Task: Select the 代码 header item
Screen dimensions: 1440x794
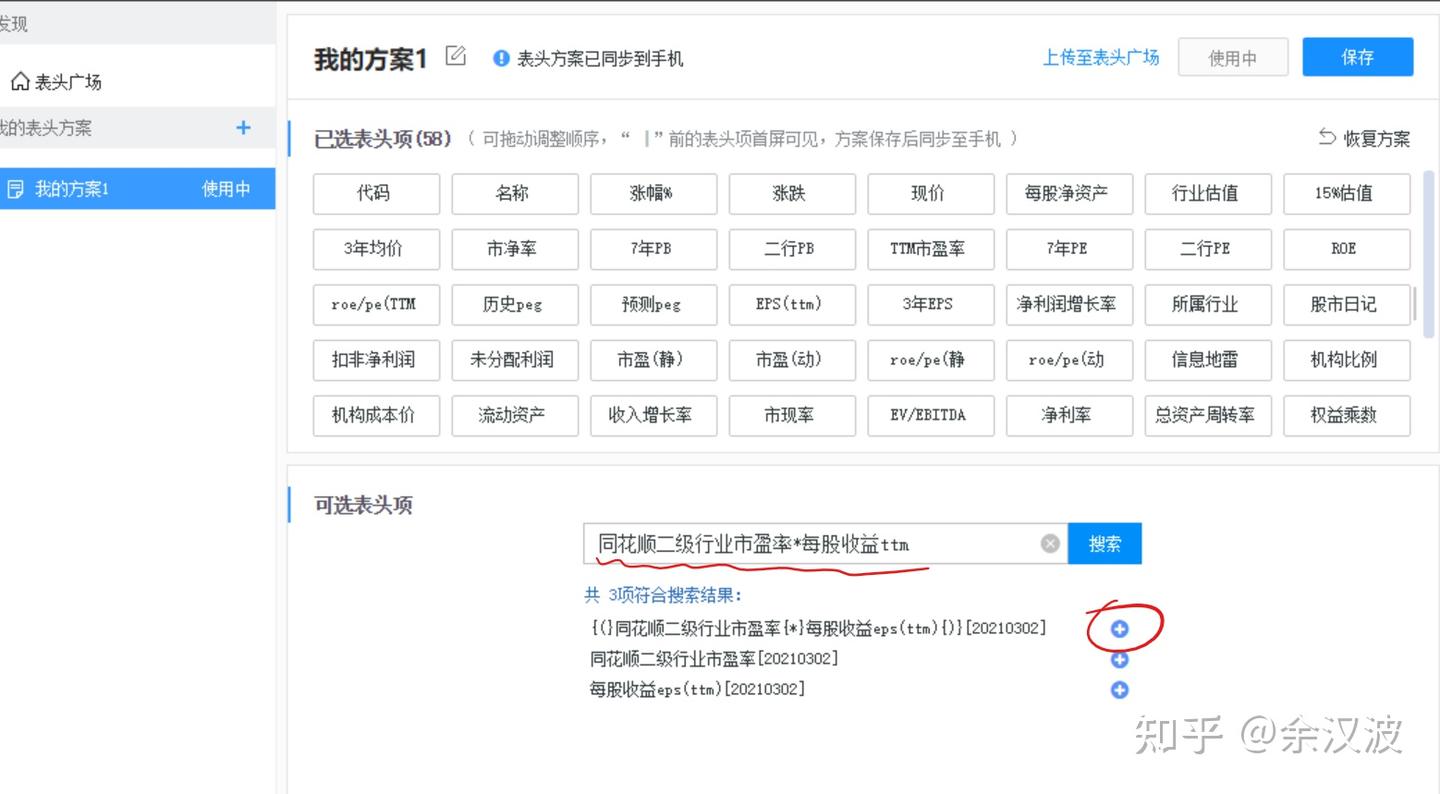Action: [x=376, y=193]
